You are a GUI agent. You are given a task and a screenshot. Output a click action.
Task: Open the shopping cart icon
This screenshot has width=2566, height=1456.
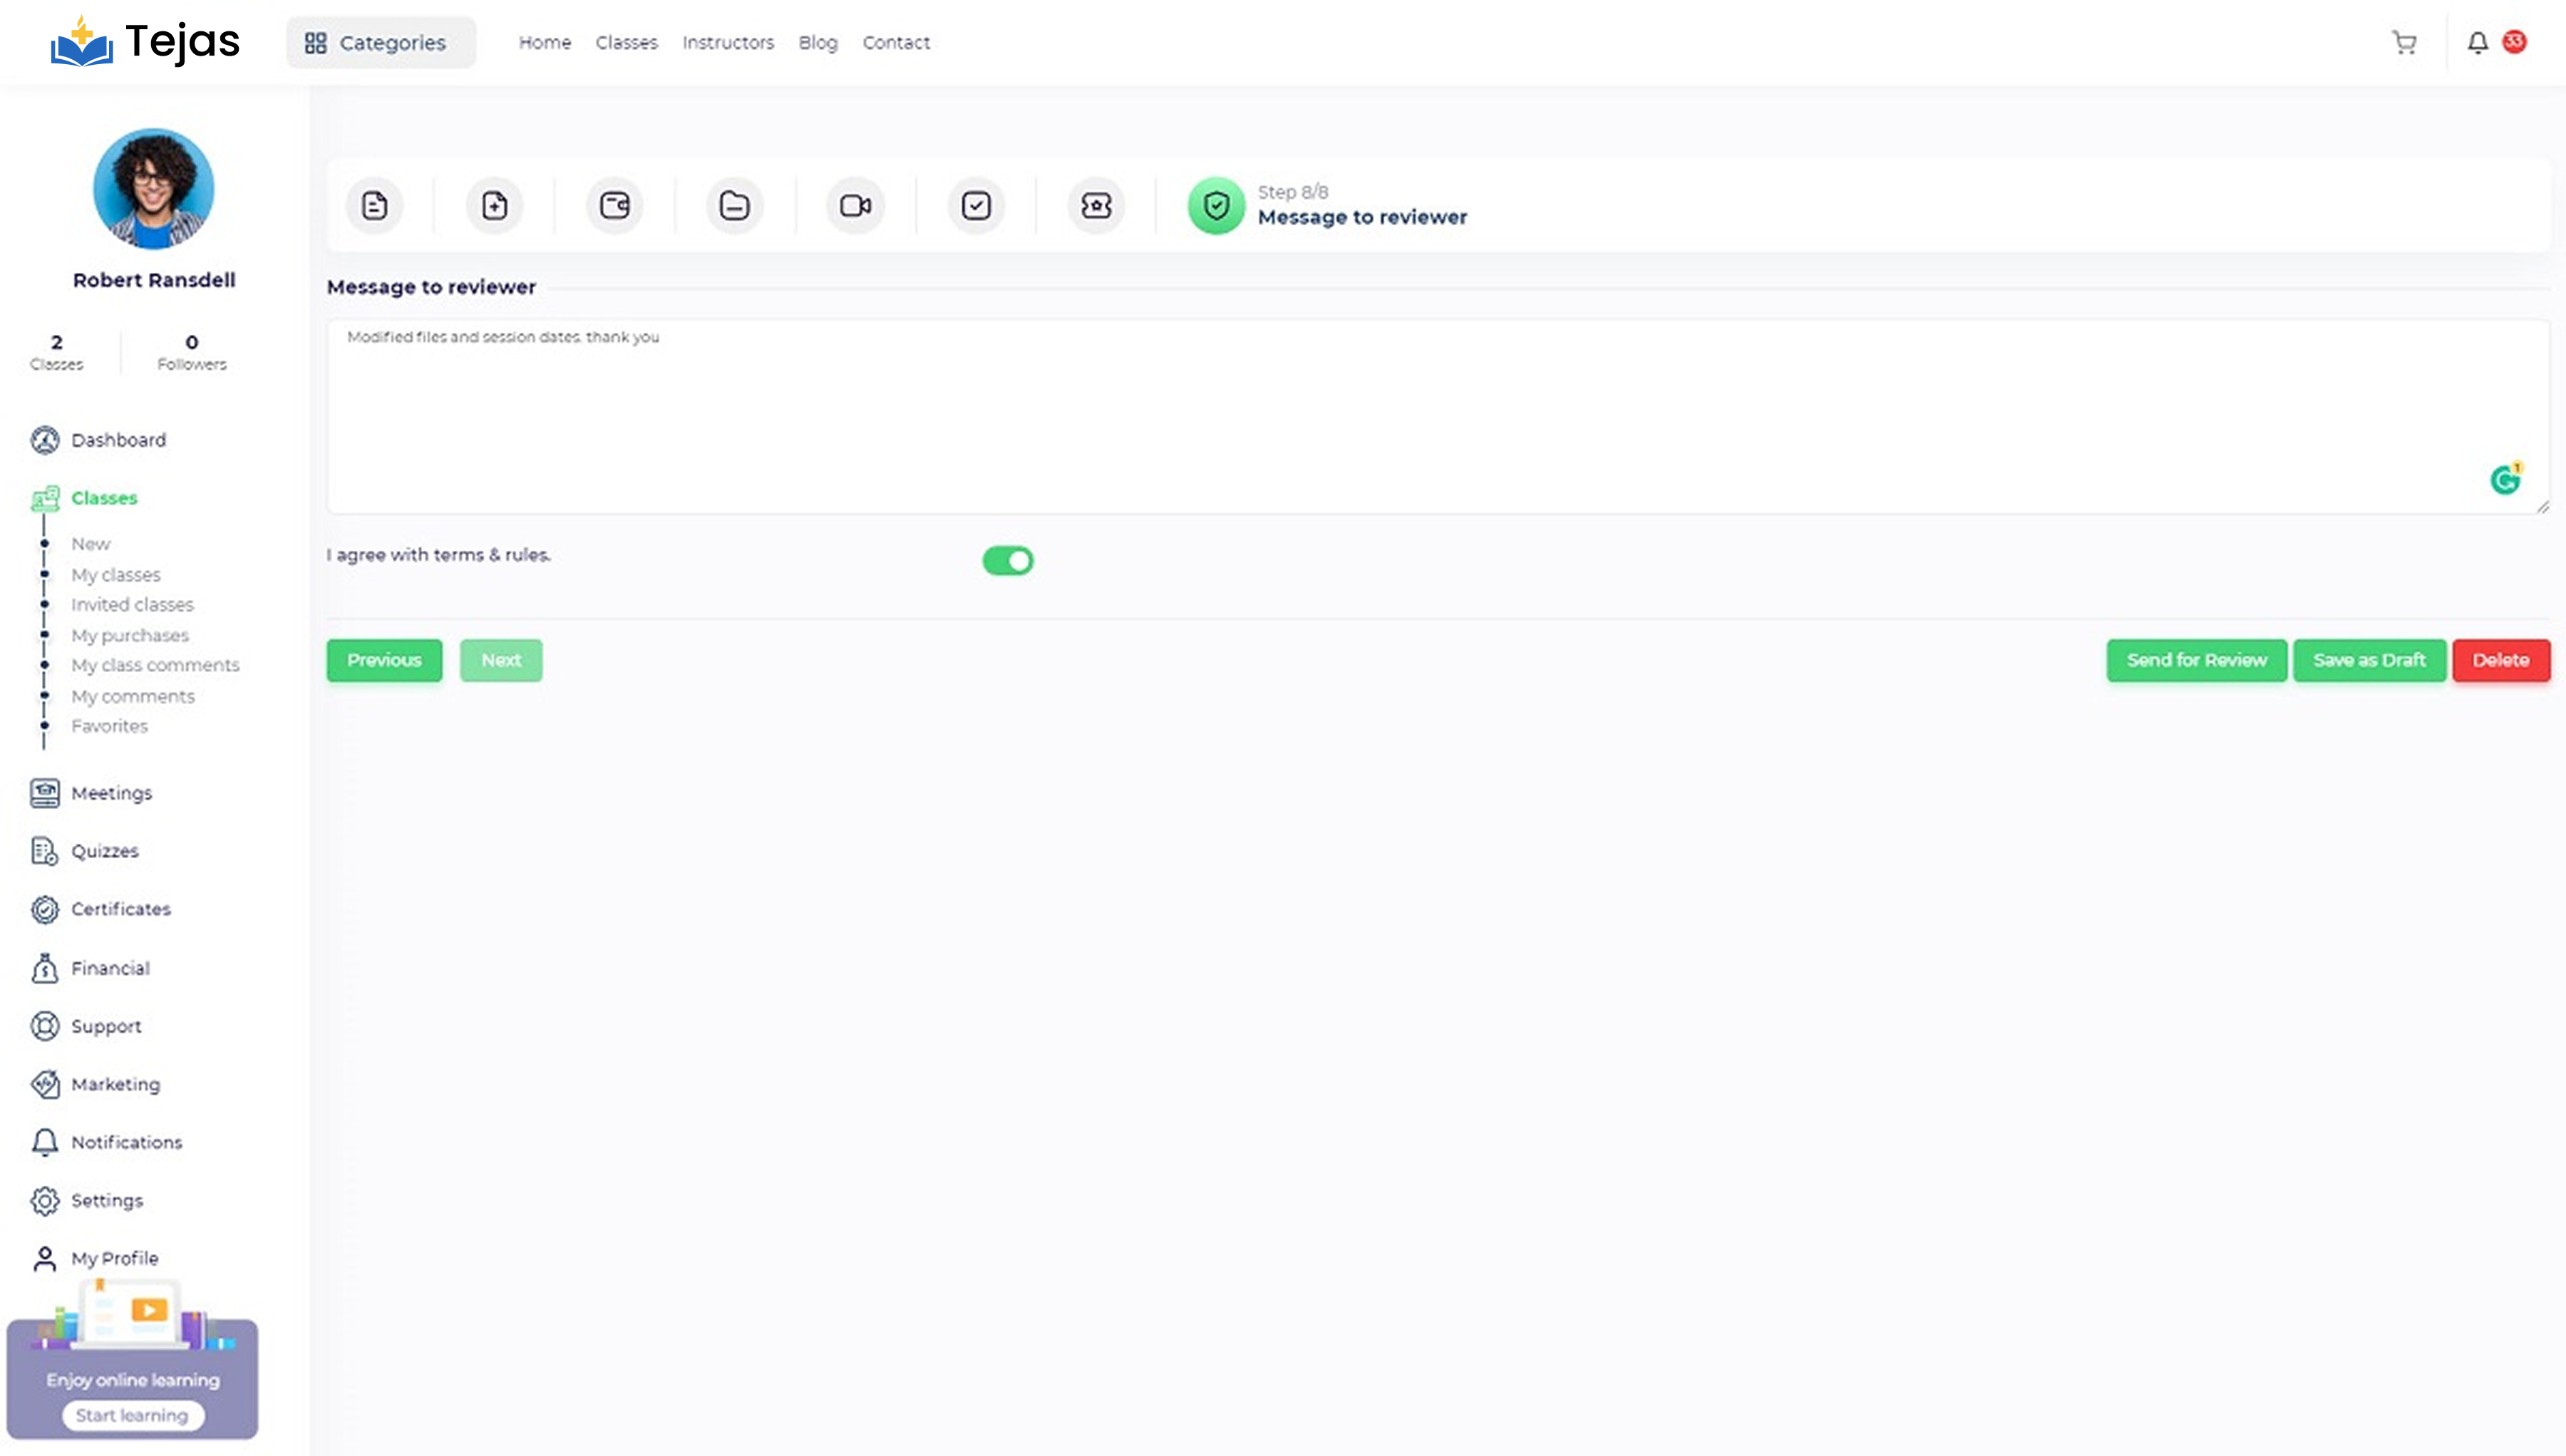2404,43
